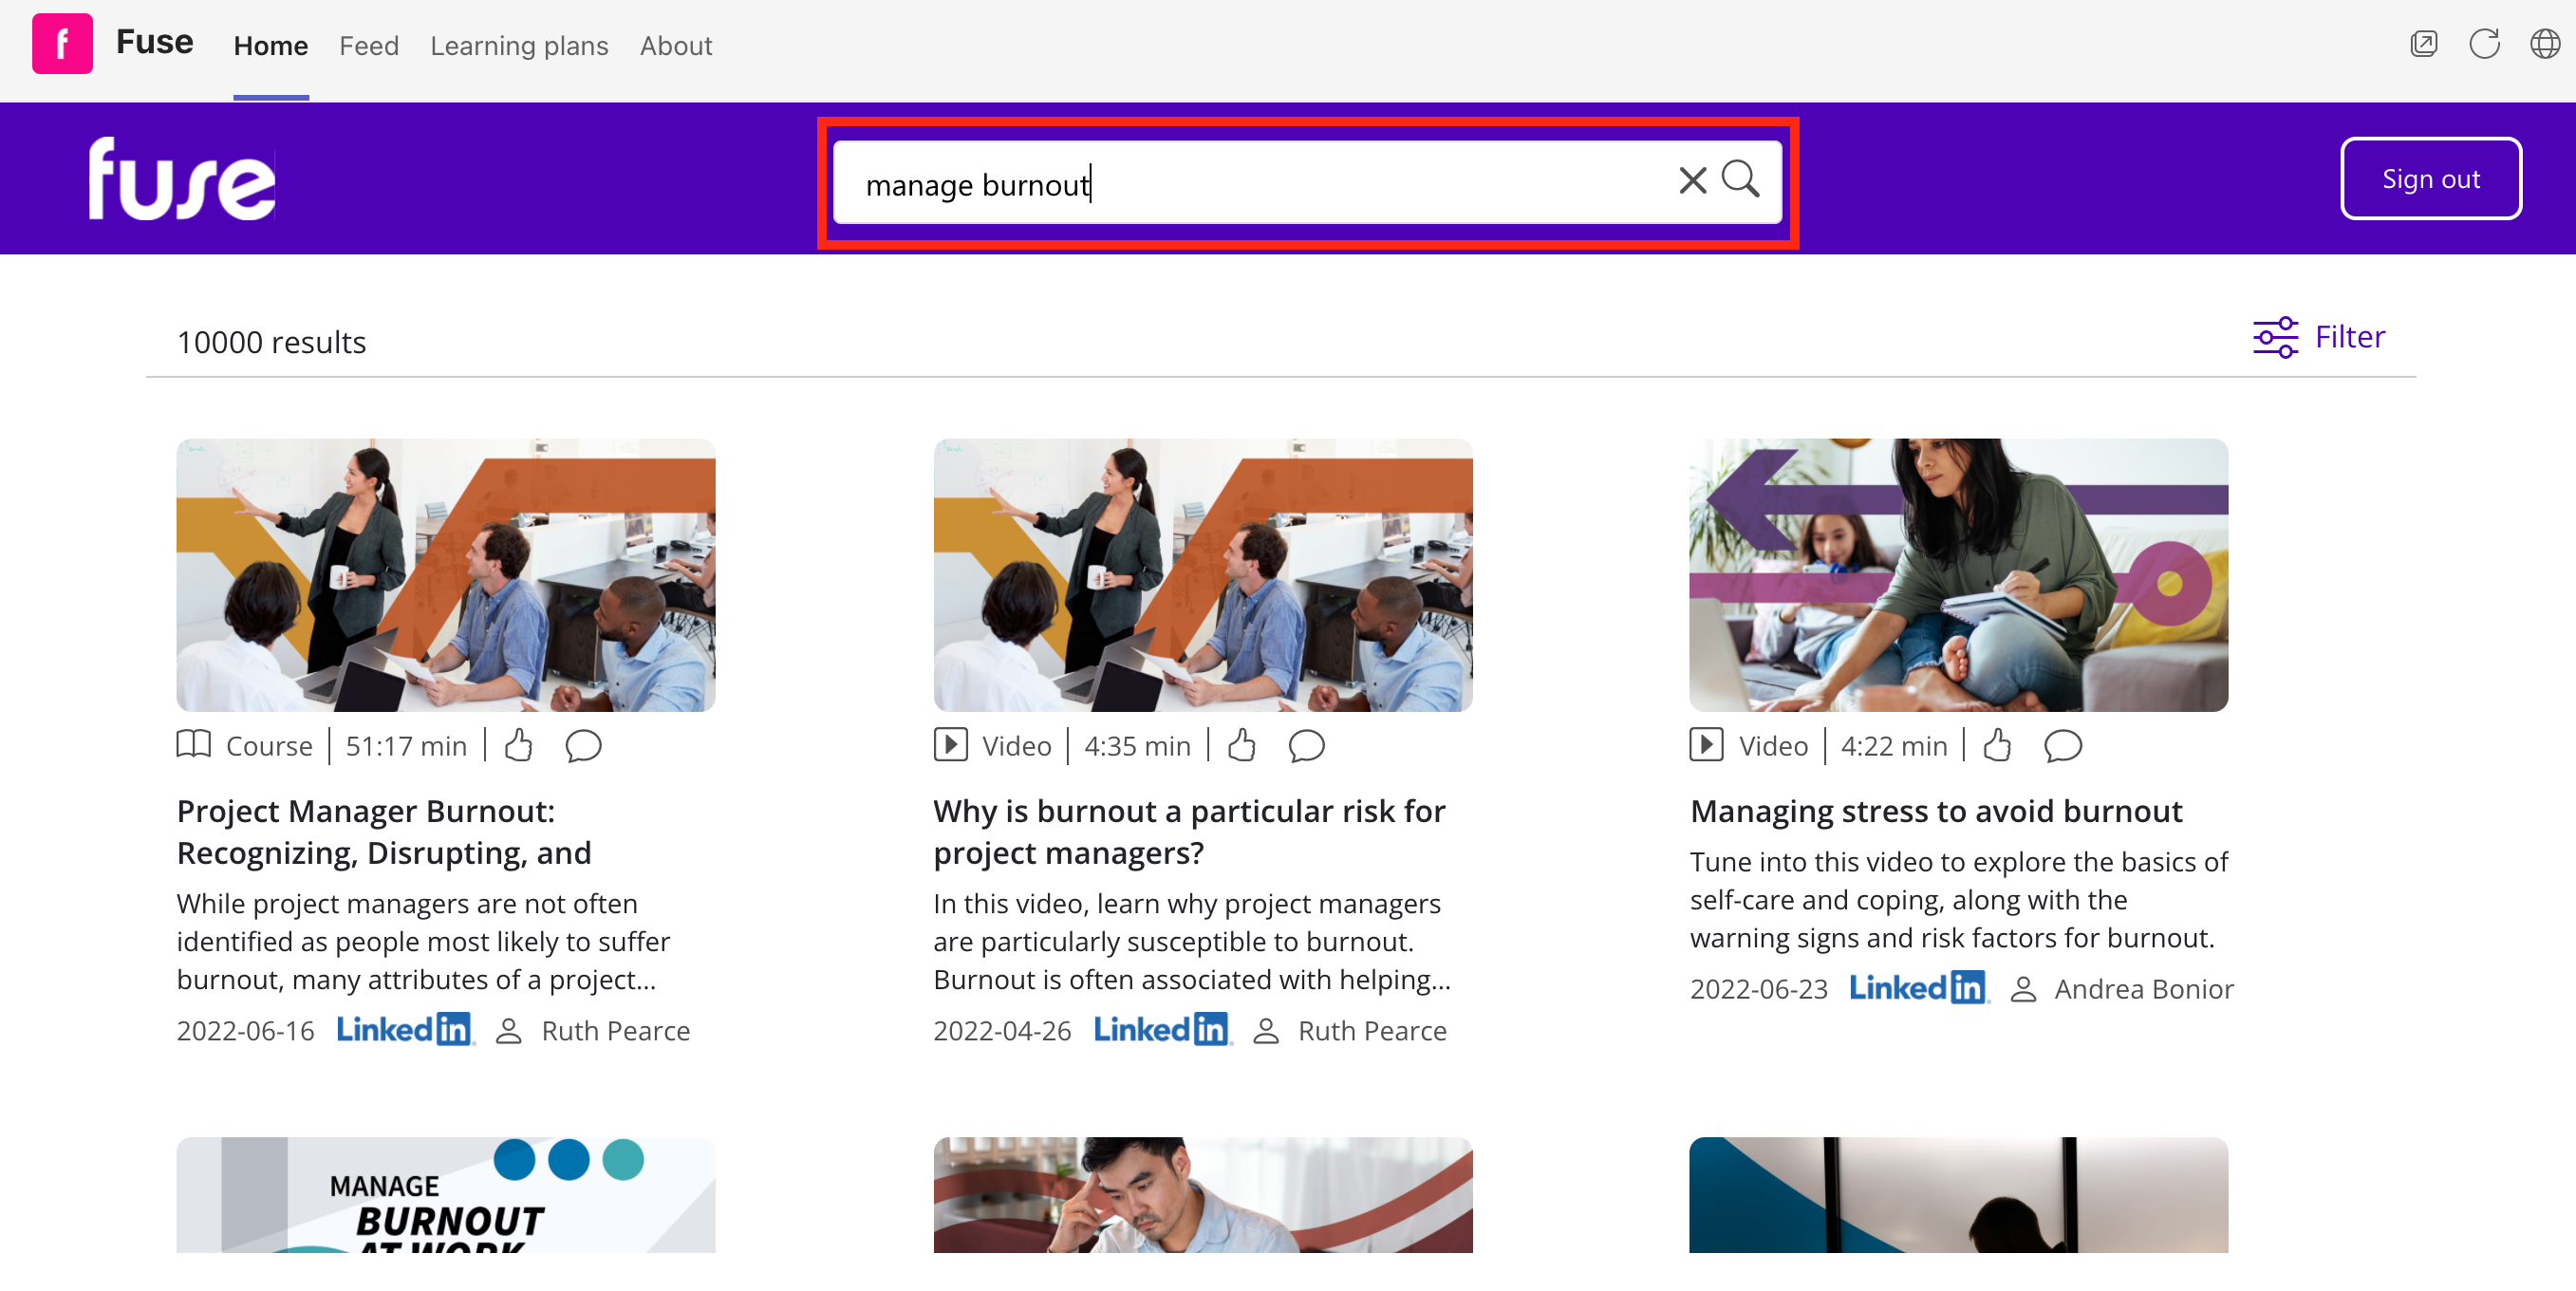Open comments on the 4:35 min video

pyautogui.click(x=1306, y=745)
